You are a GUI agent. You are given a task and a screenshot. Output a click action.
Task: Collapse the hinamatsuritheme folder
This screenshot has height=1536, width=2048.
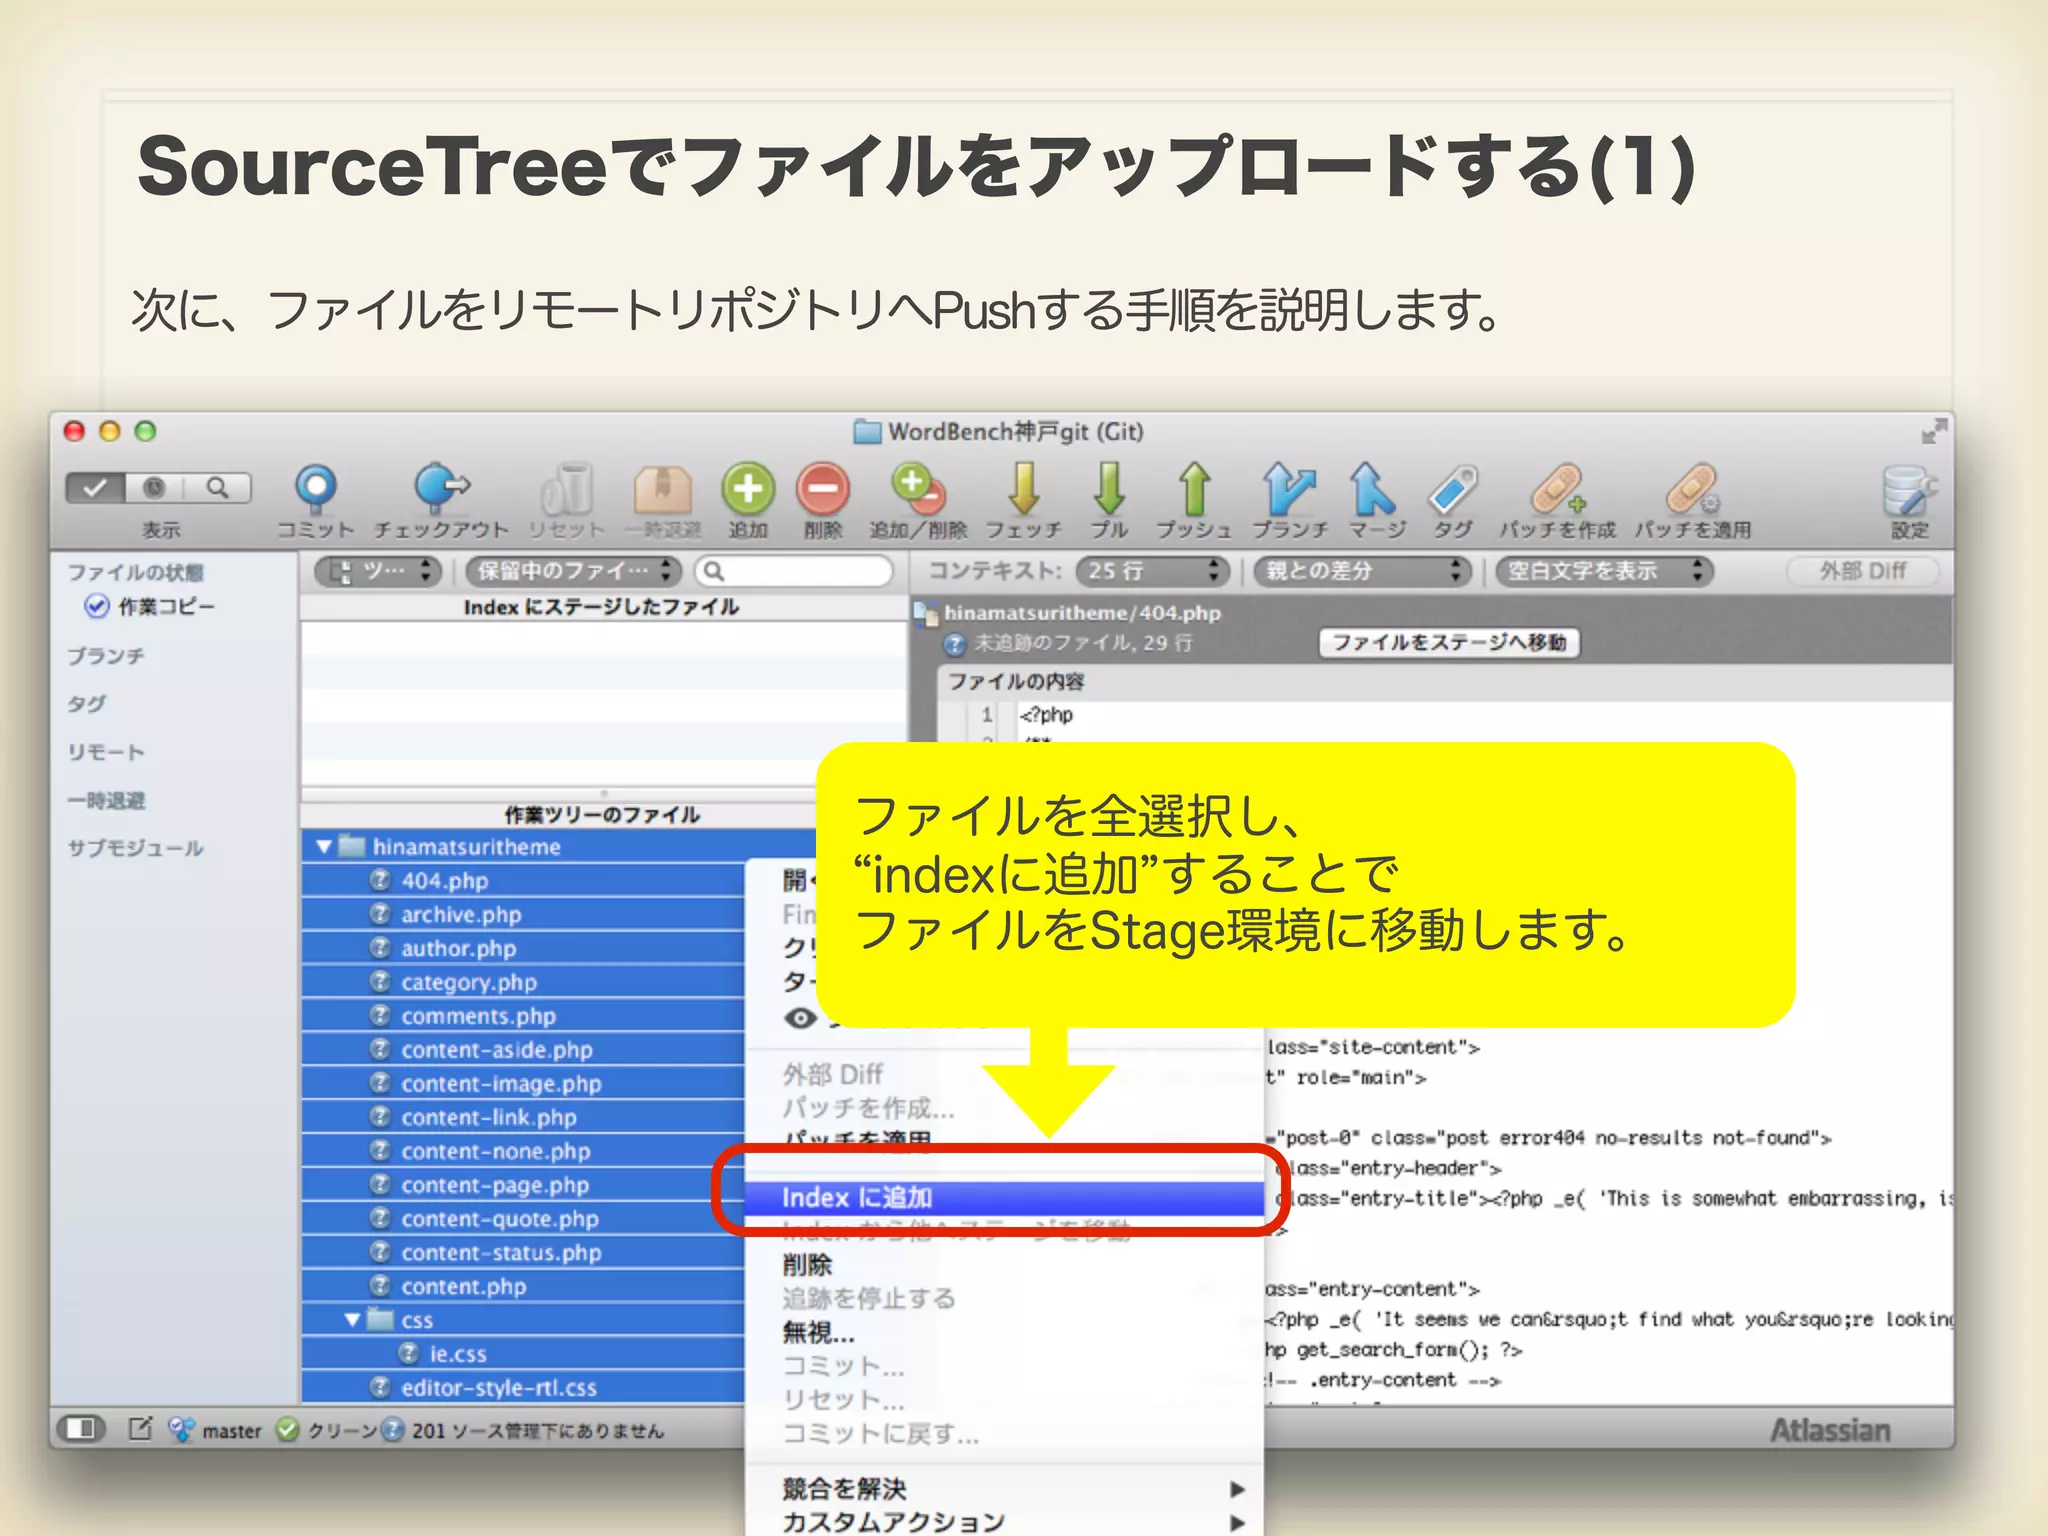(324, 847)
